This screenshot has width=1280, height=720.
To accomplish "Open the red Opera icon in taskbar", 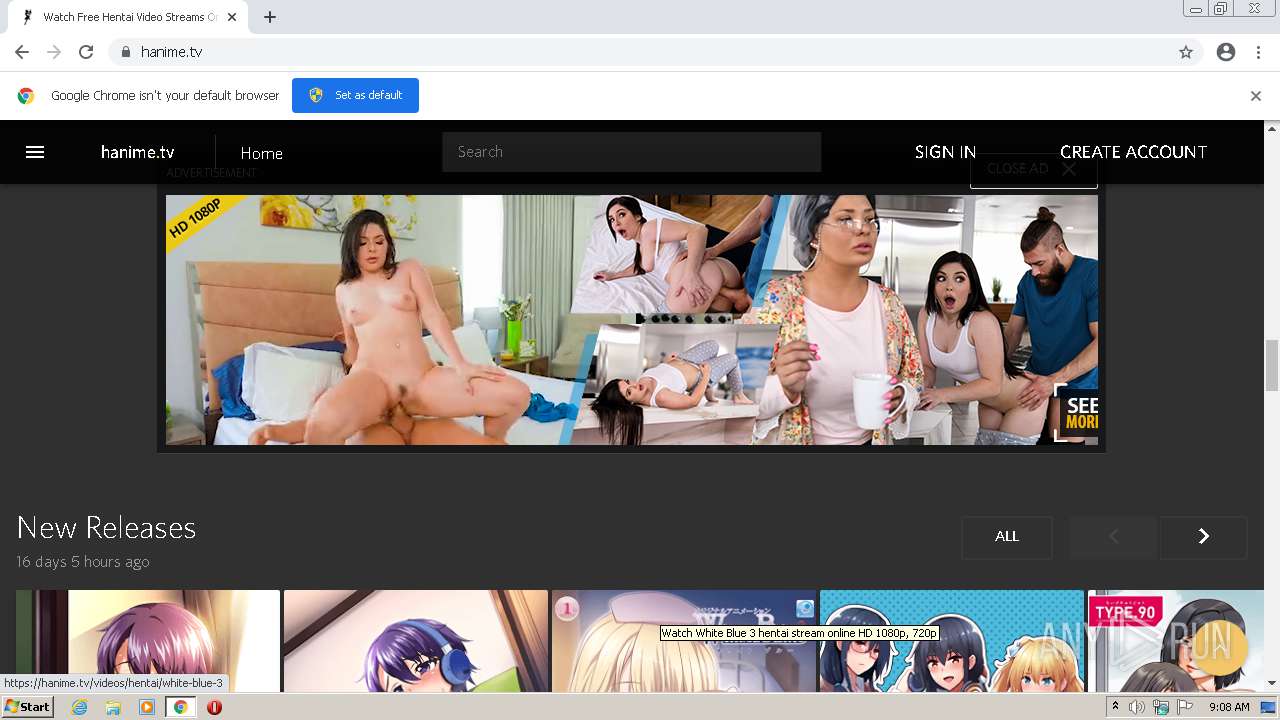I will point(214,707).
